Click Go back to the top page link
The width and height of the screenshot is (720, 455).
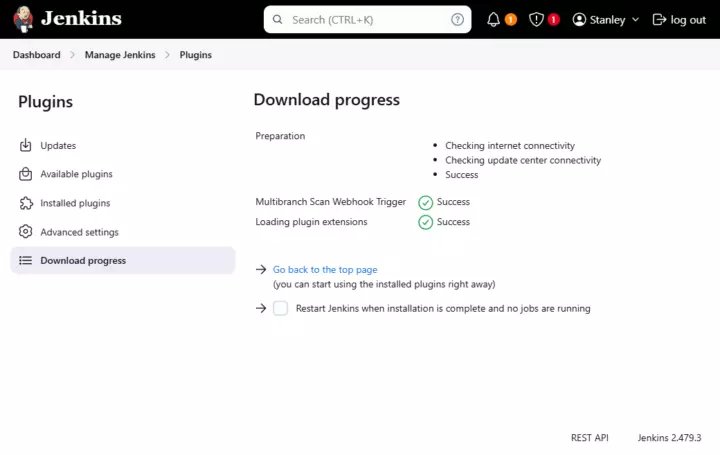(325, 270)
